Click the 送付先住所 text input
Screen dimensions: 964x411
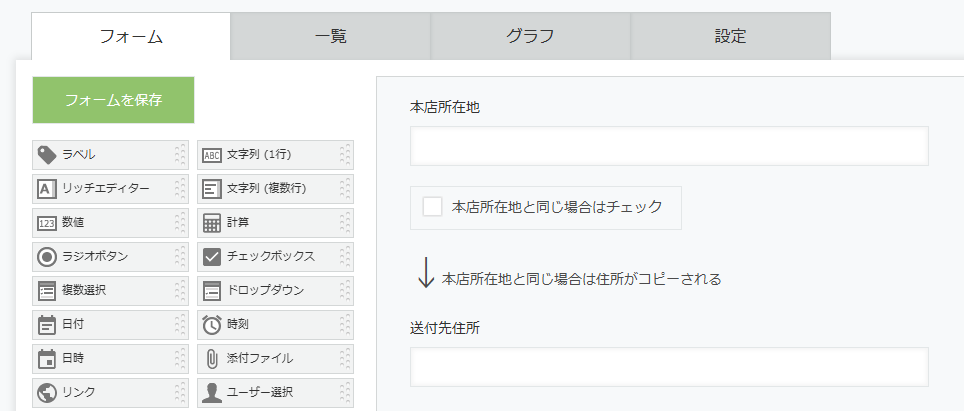click(670, 367)
